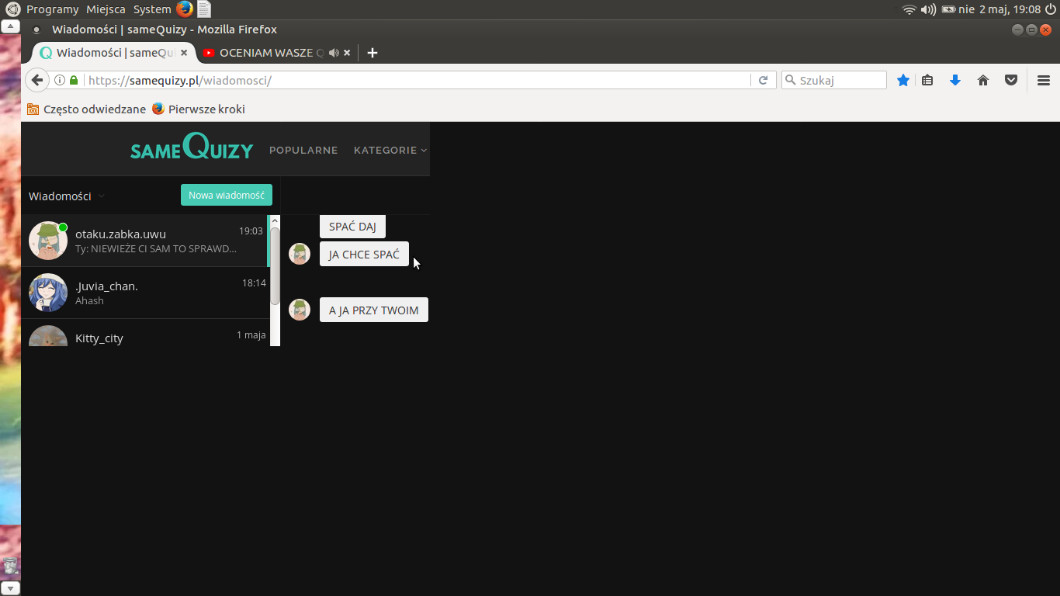Open the Firefox hamburger menu
Image resolution: width=1060 pixels, height=596 pixels.
tap(1043, 80)
